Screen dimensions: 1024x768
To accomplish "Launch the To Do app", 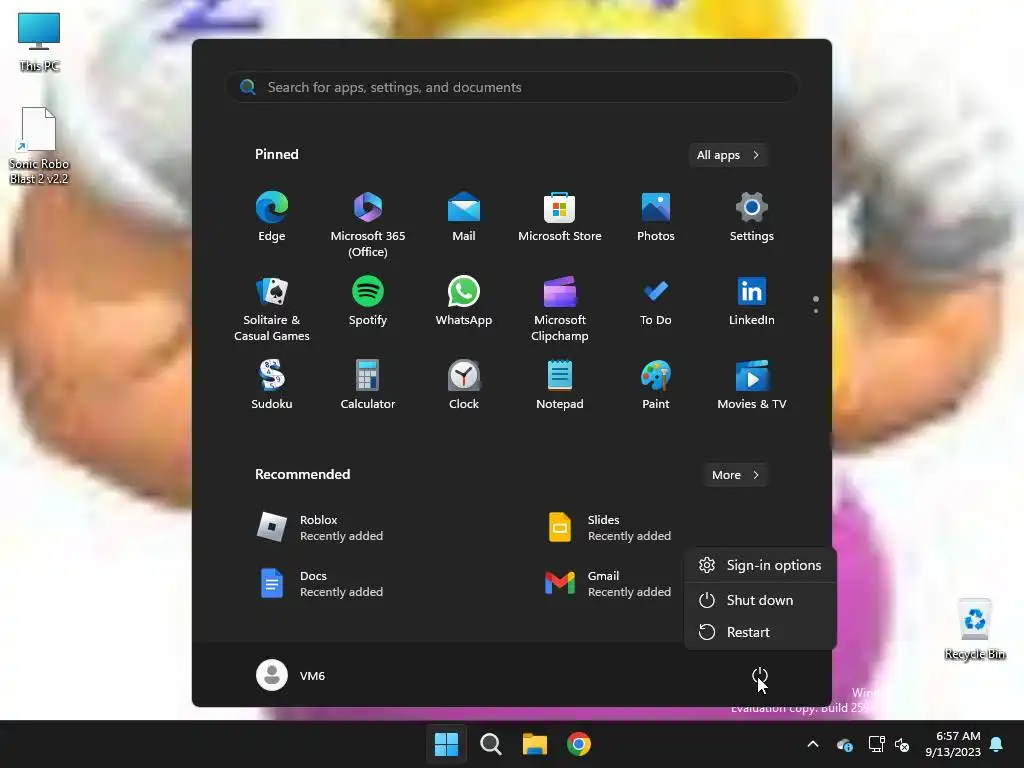I will (656, 301).
